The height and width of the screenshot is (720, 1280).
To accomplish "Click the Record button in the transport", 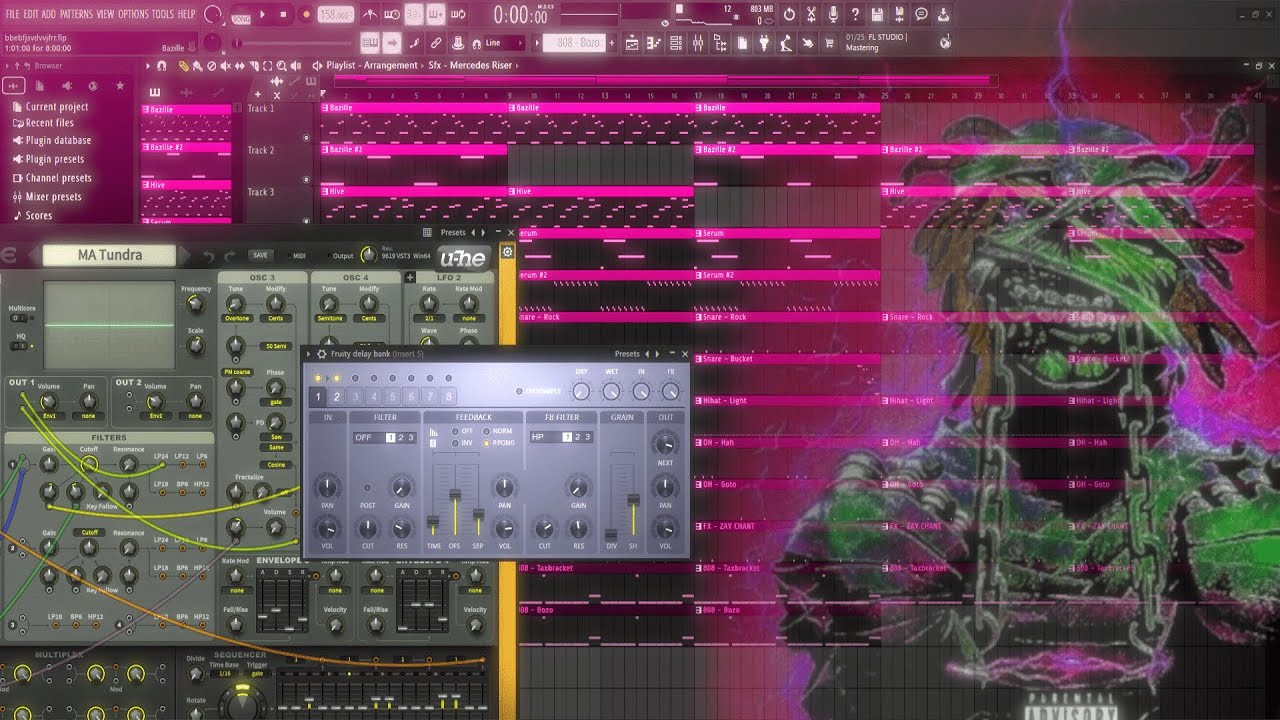I will [306, 14].
